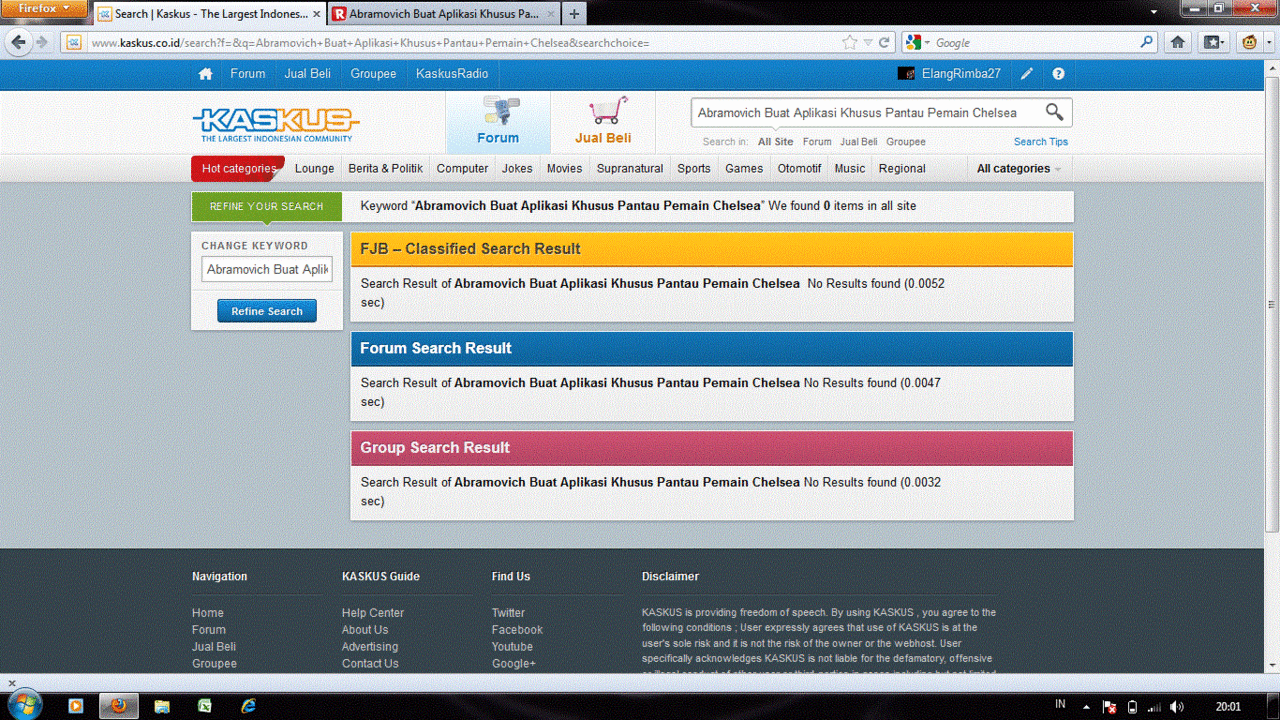Open Search Tips link
The height and width of the screenshot is (720, 1280).
[1041, 142]
